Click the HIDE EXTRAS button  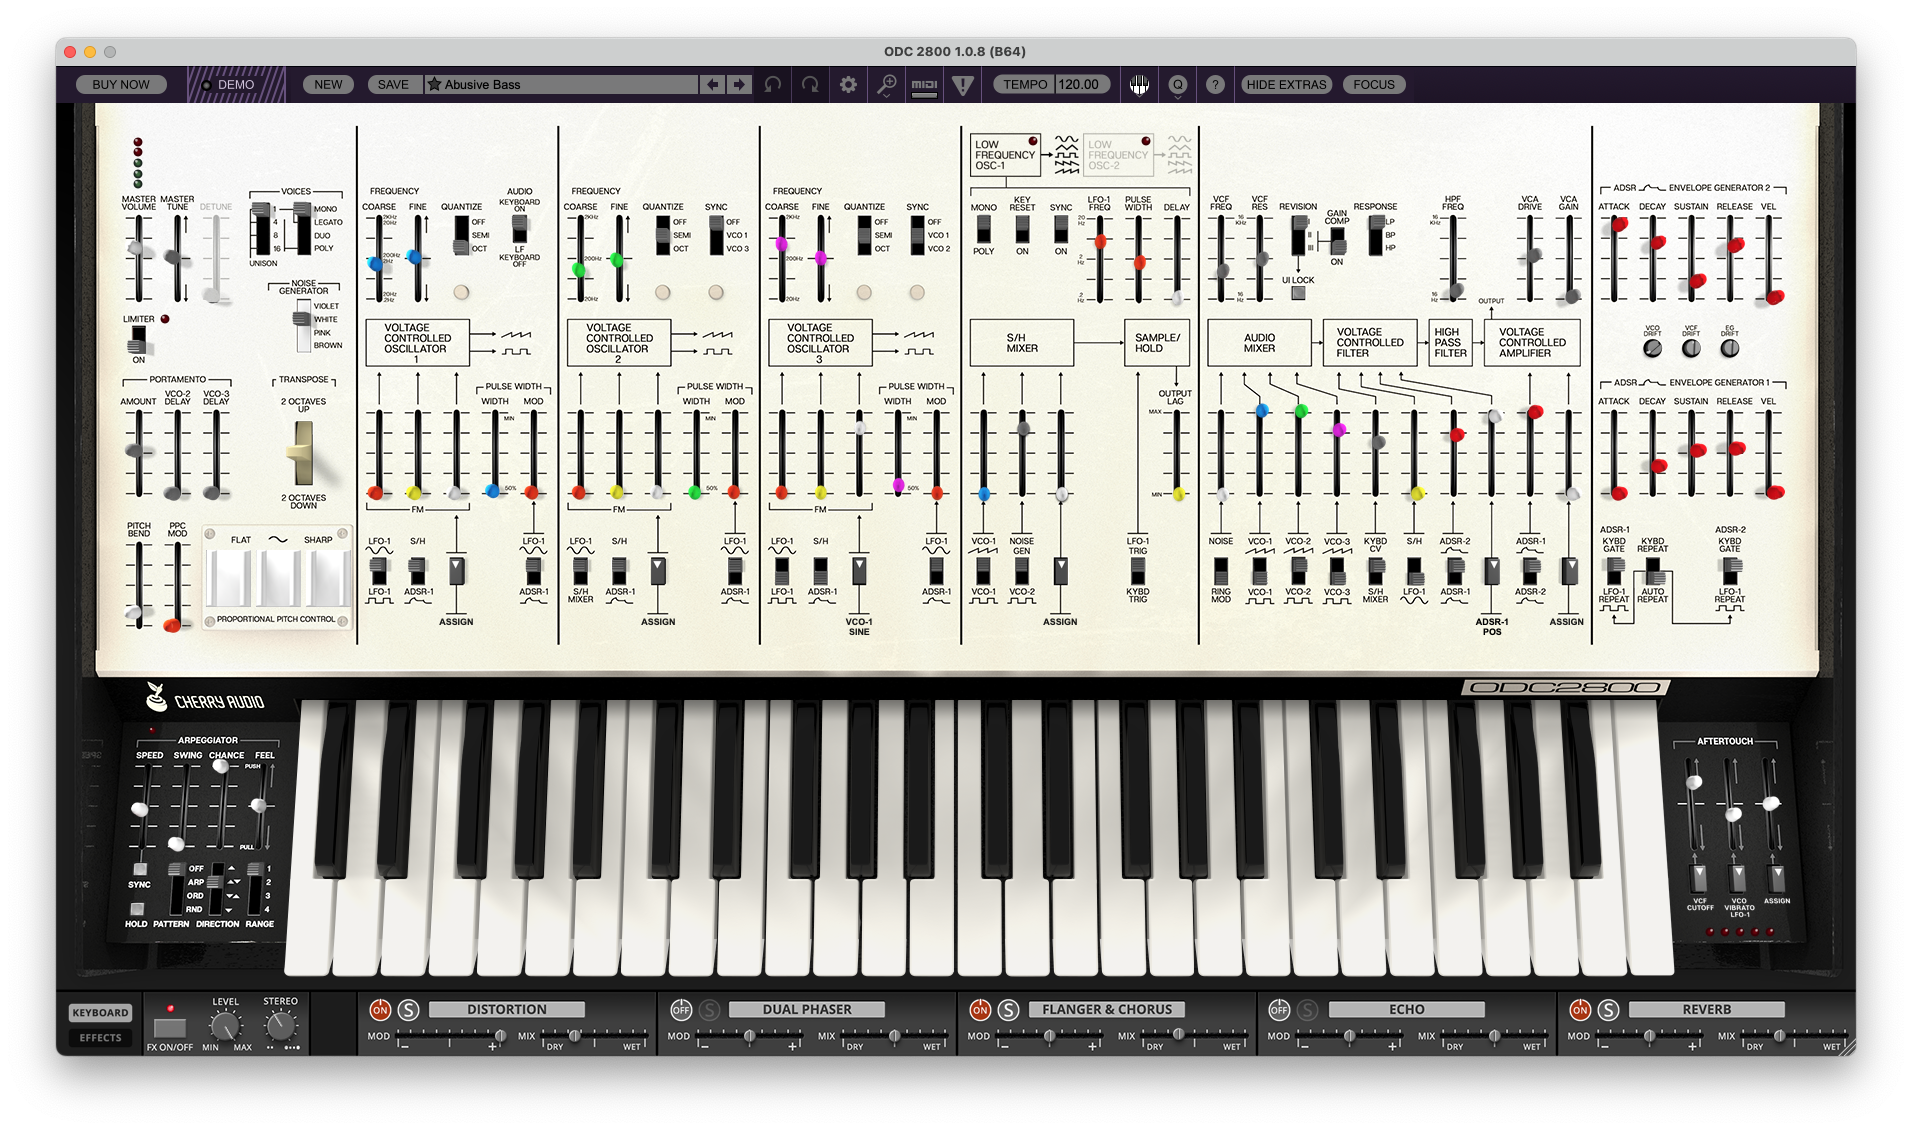click(x=1286, y=85)
